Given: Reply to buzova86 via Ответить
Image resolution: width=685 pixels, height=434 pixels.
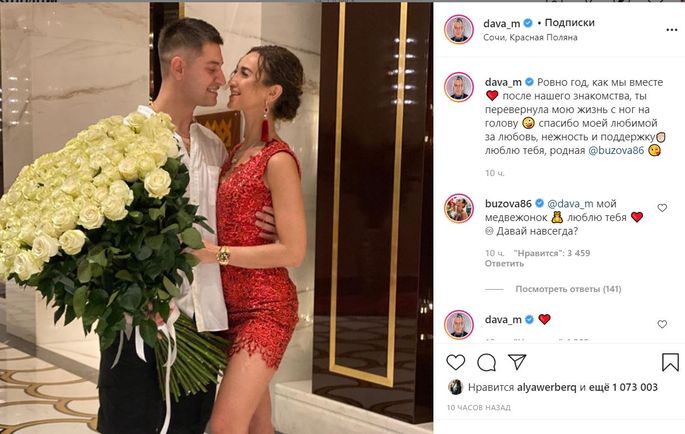Looking at the screenshot, I should tap(504, 264).
